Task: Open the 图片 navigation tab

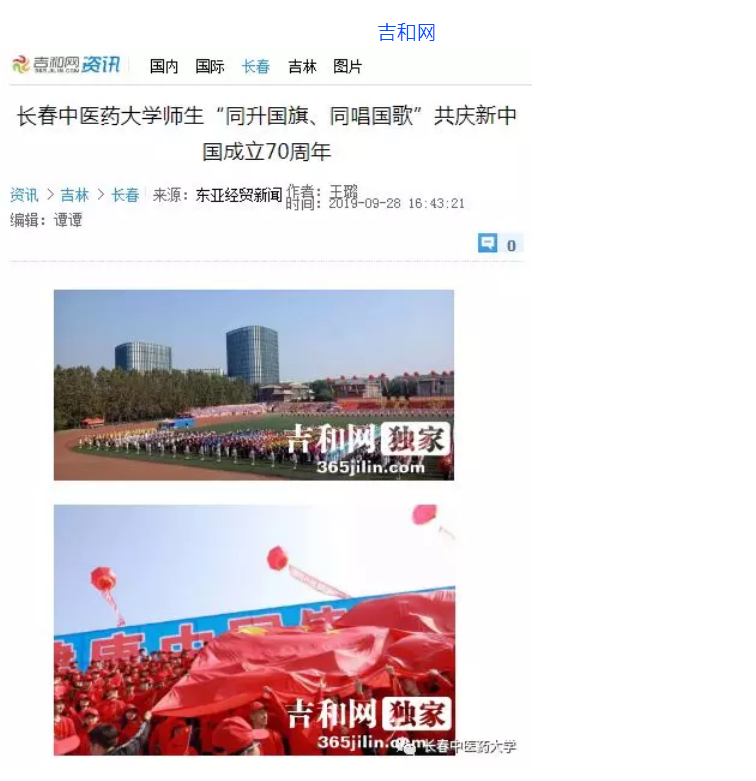Action: 347,66
